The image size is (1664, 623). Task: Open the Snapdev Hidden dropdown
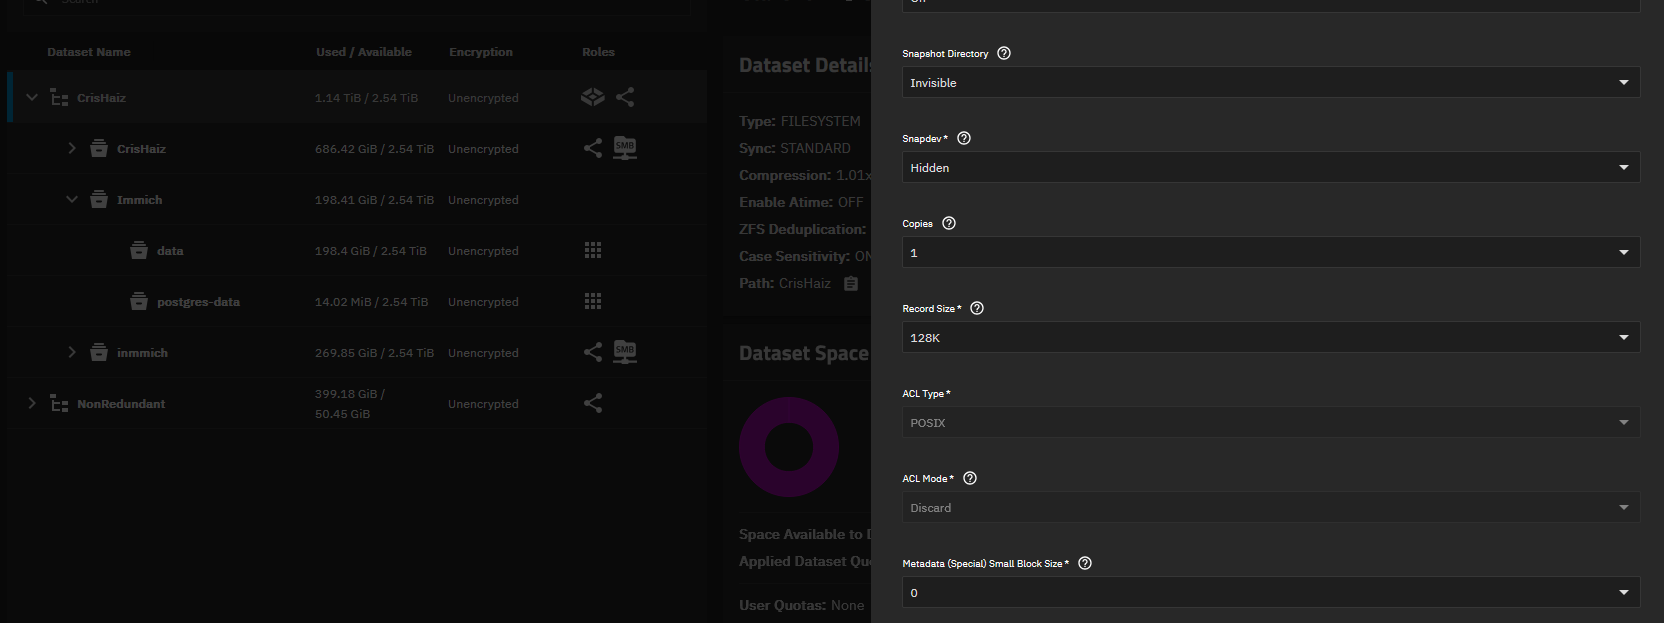pos(1270,167)
